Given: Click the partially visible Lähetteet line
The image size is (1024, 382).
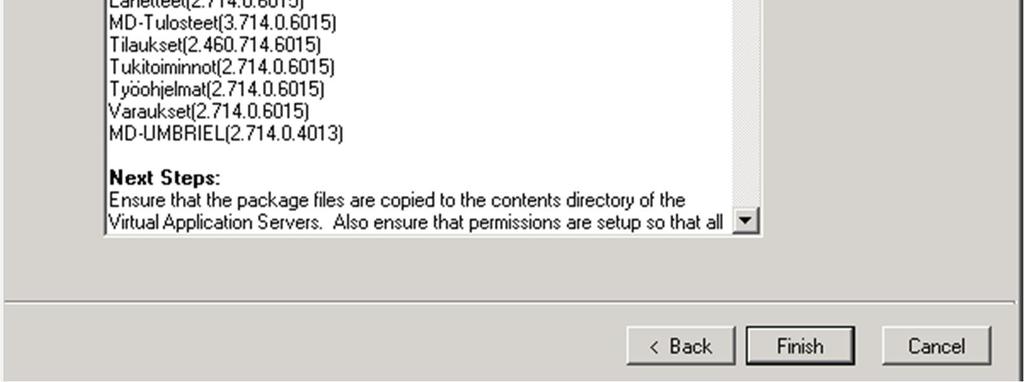Looking at the screenshot, I should click(x=206, y=3).
